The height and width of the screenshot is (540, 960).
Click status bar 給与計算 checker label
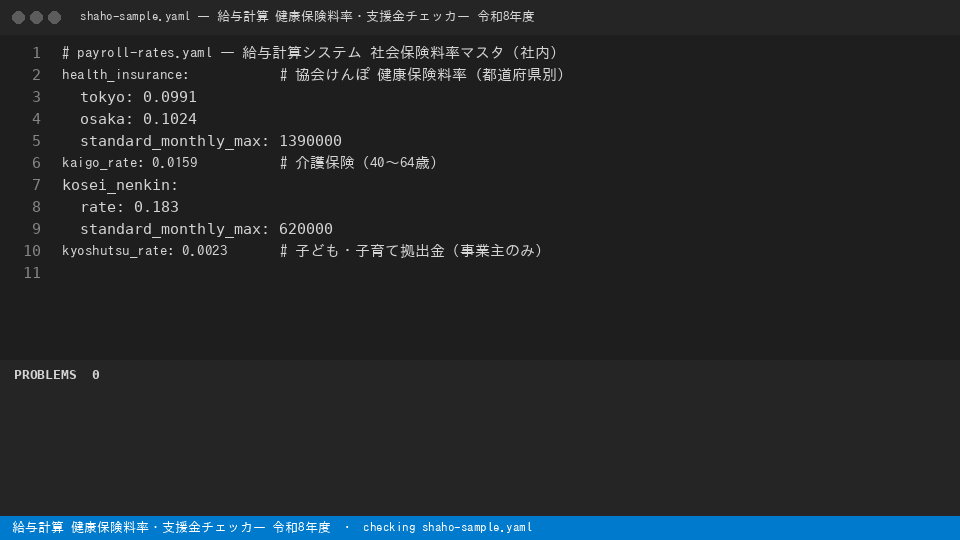click(x=171, y=527)
